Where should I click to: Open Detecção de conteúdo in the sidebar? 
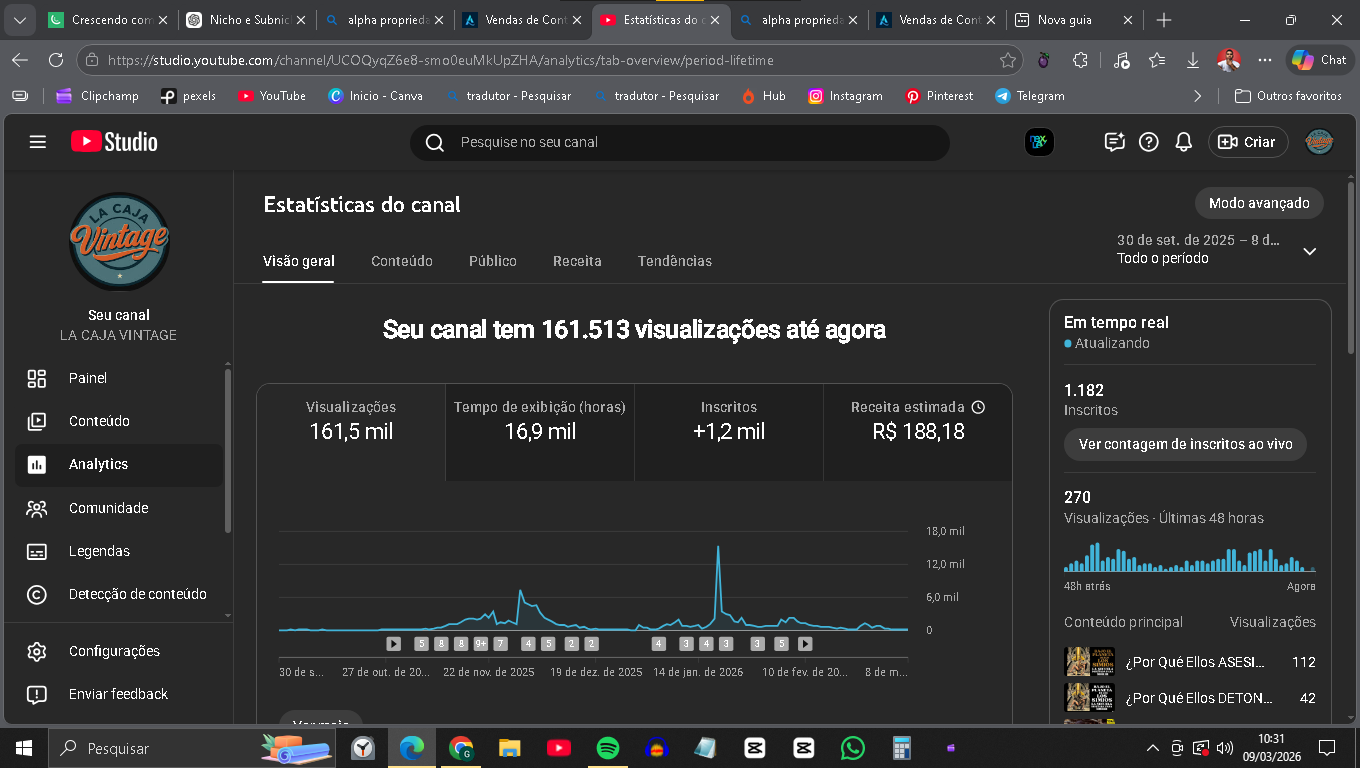(119, 594)
